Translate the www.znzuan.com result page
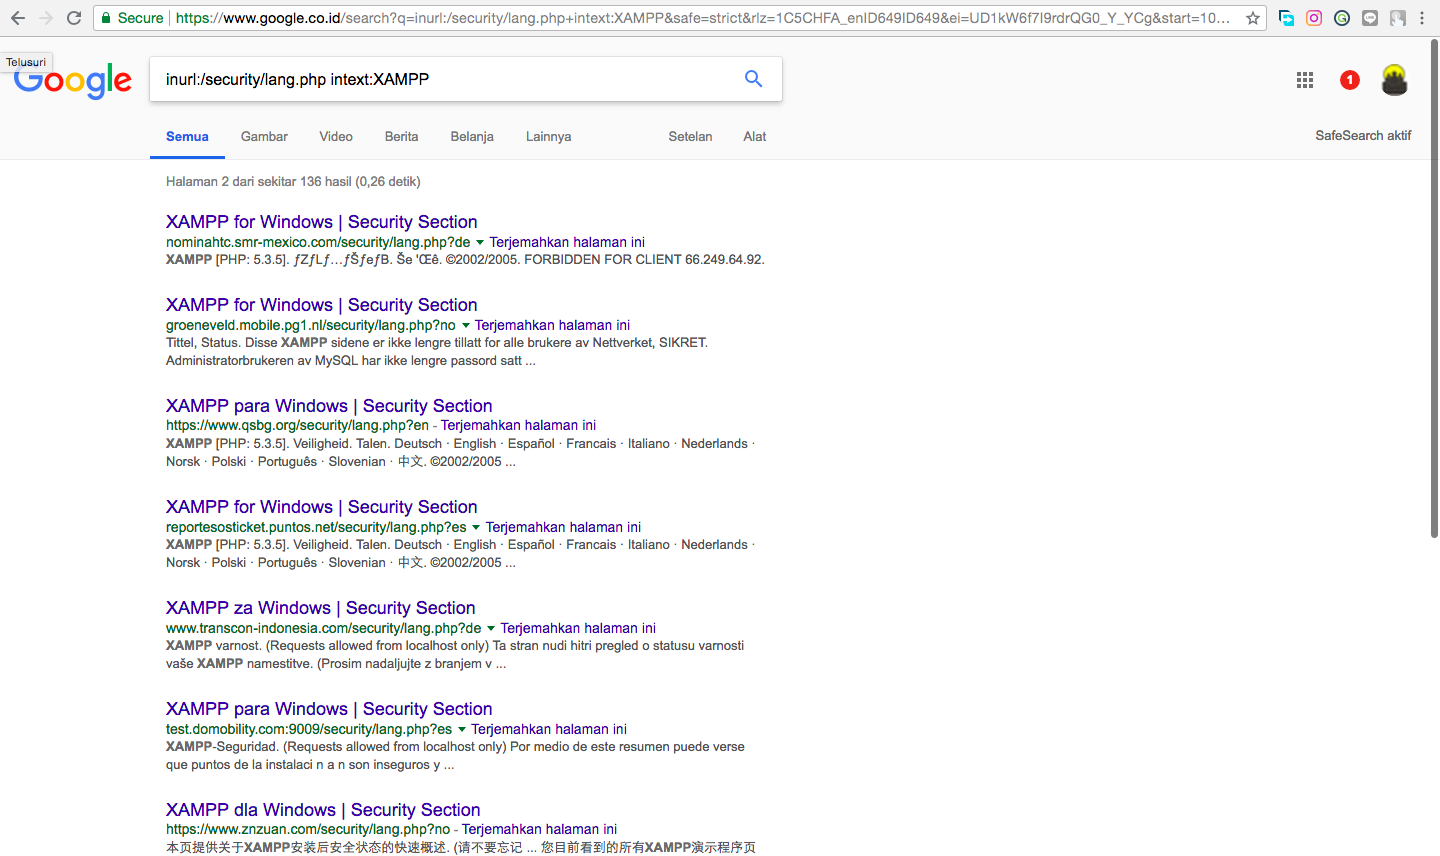This screenshot has height=856, width=1440. [x=539, y=829]
